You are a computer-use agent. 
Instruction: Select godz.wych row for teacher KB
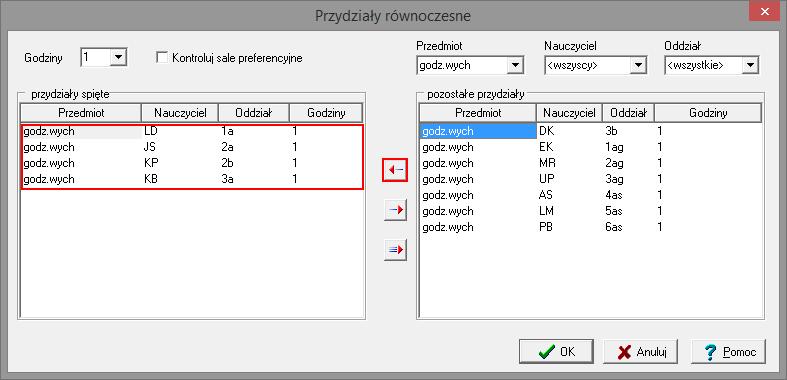pos(192,179)
